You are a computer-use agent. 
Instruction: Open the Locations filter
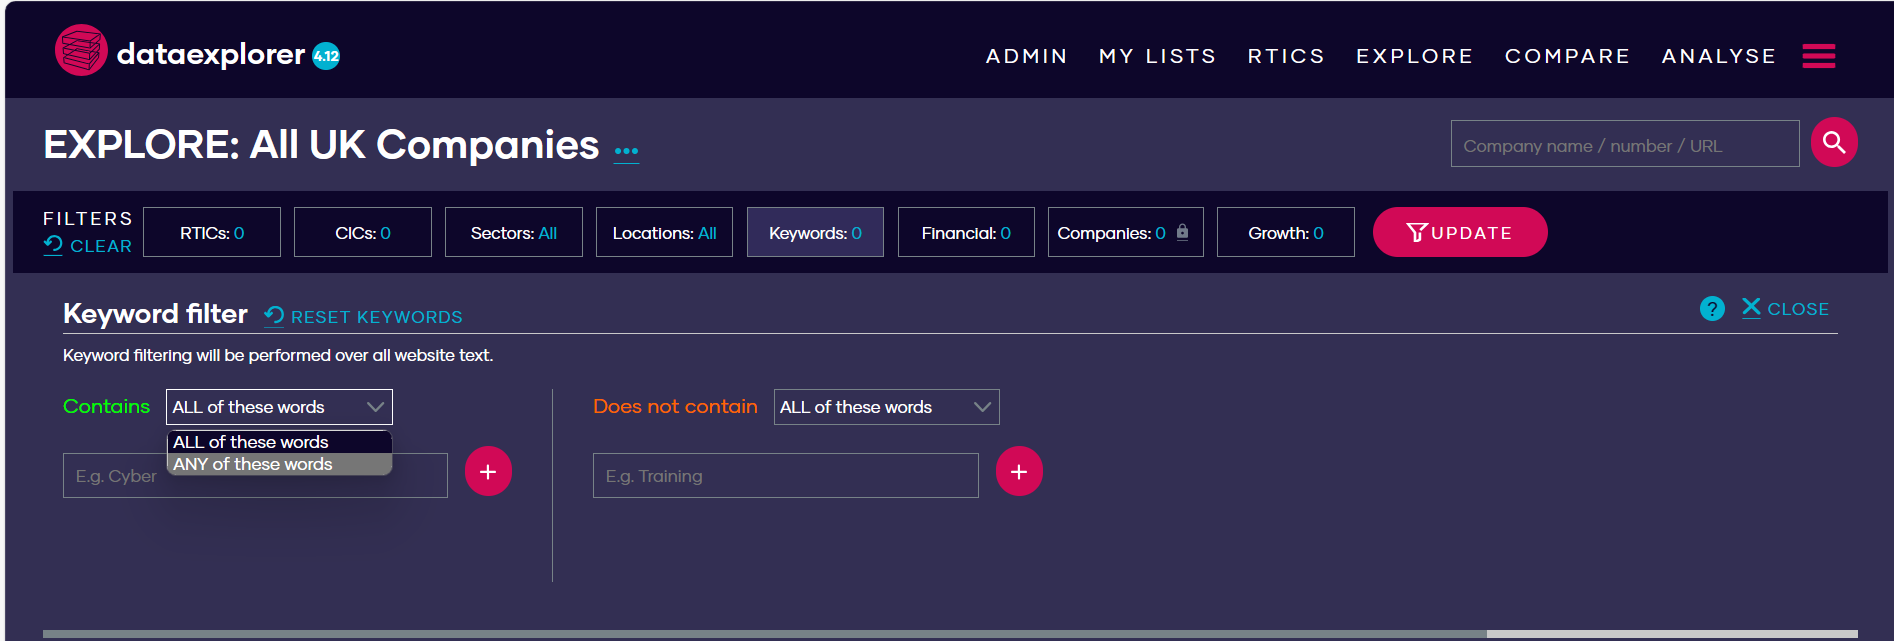(x=664, y=232)
